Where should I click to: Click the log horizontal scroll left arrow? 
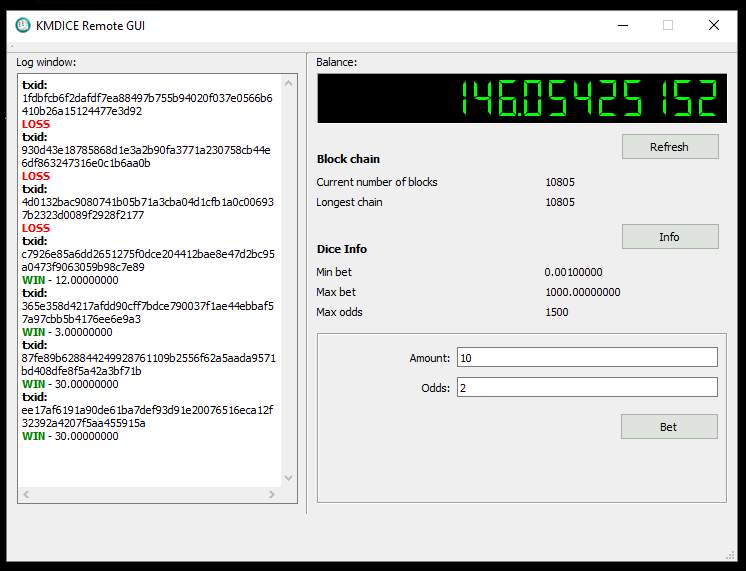click(26, 494)
